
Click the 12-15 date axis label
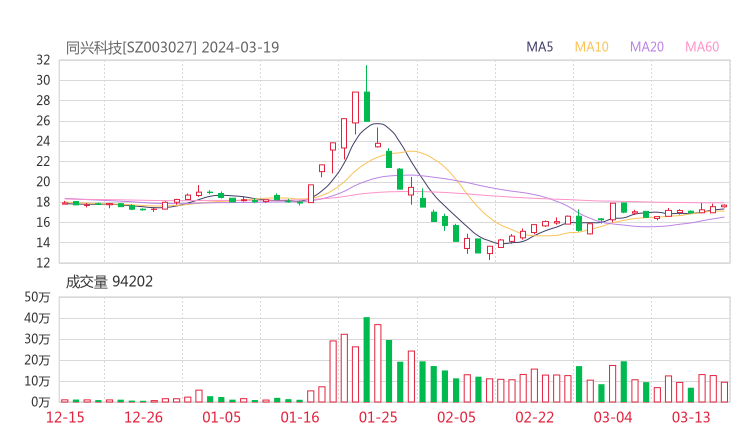(65, 417)
